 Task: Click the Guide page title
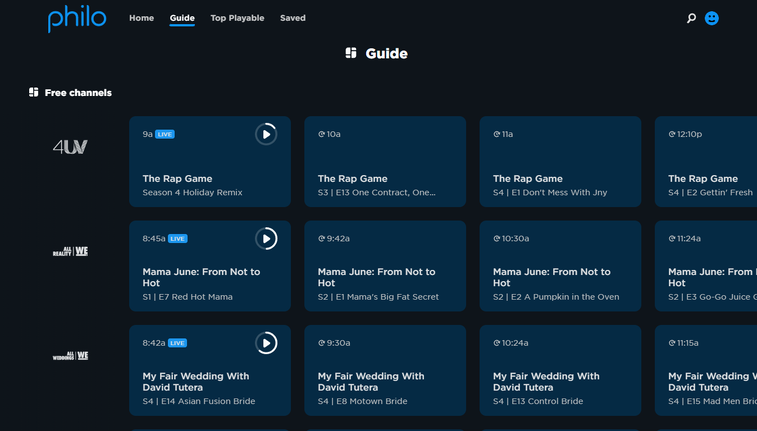click(387, 54)
